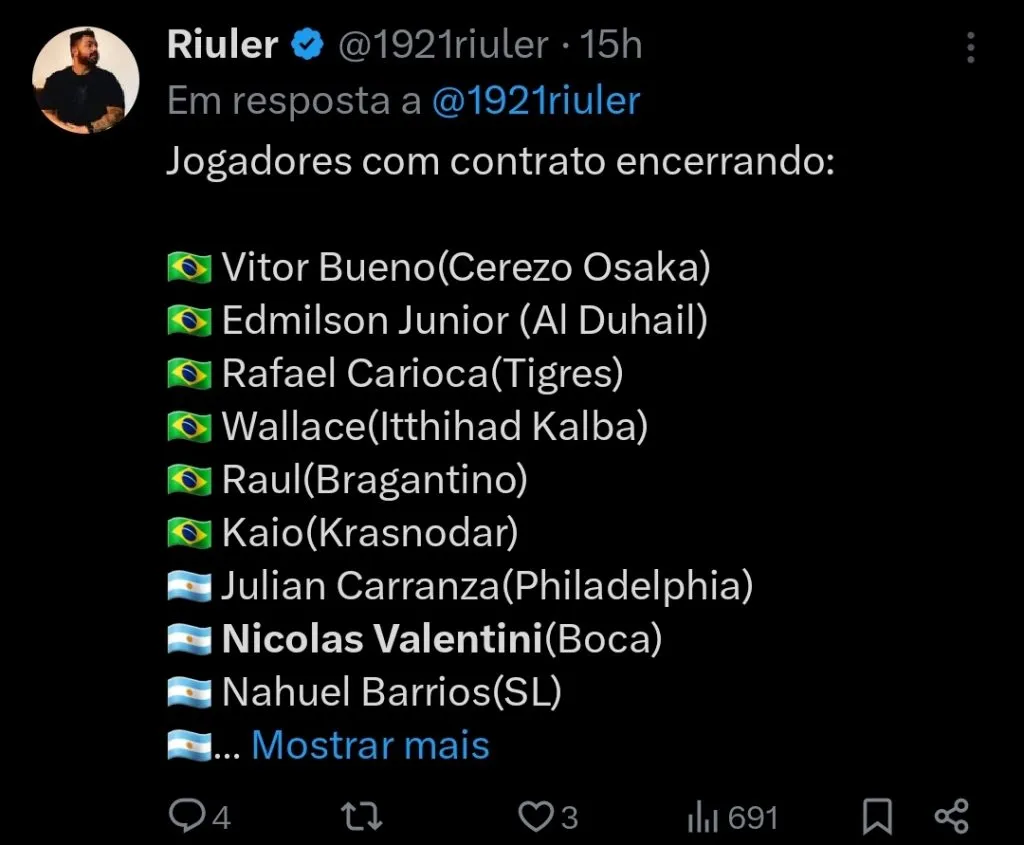1024x845 pixels.
Task: Toggle bookmark to save the tweet
Action: (x=877, y=816)
